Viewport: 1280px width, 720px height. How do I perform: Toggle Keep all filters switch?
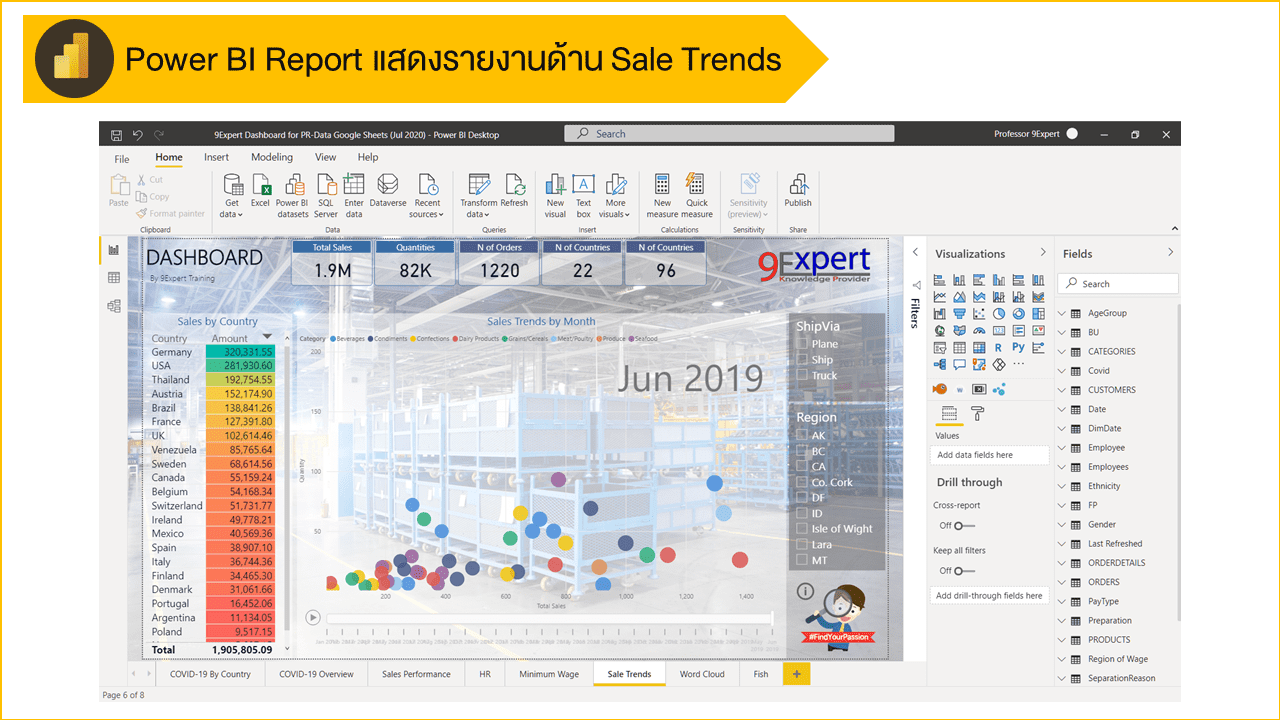pos(964,571)
